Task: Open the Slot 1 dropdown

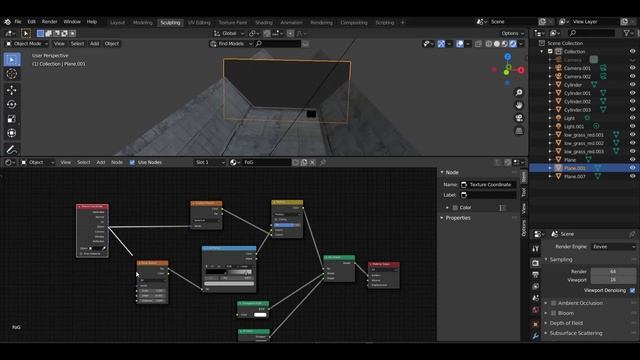Action: click(210, 162)
